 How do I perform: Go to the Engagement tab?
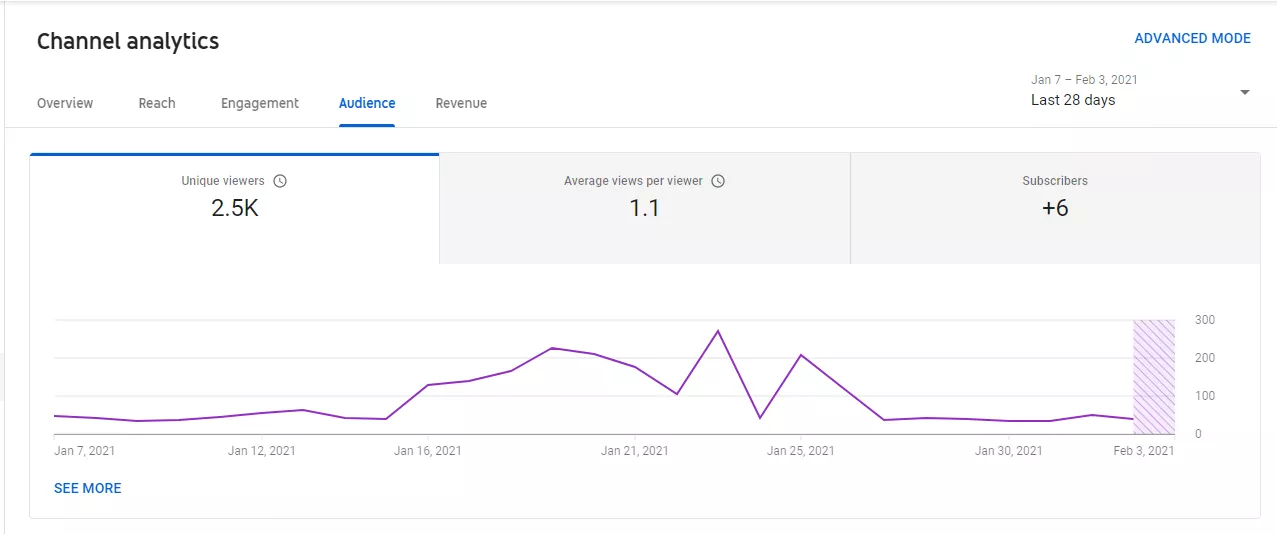[260, 103]
